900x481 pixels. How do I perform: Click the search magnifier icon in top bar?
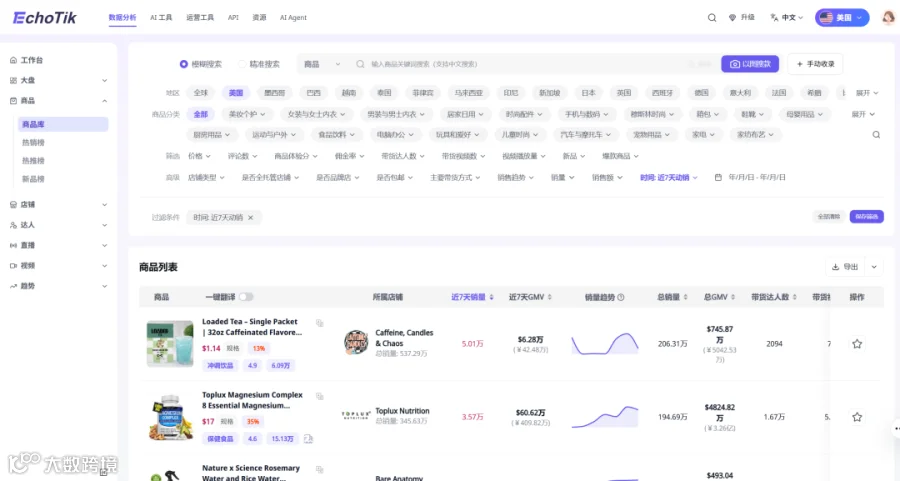(712, 18)
